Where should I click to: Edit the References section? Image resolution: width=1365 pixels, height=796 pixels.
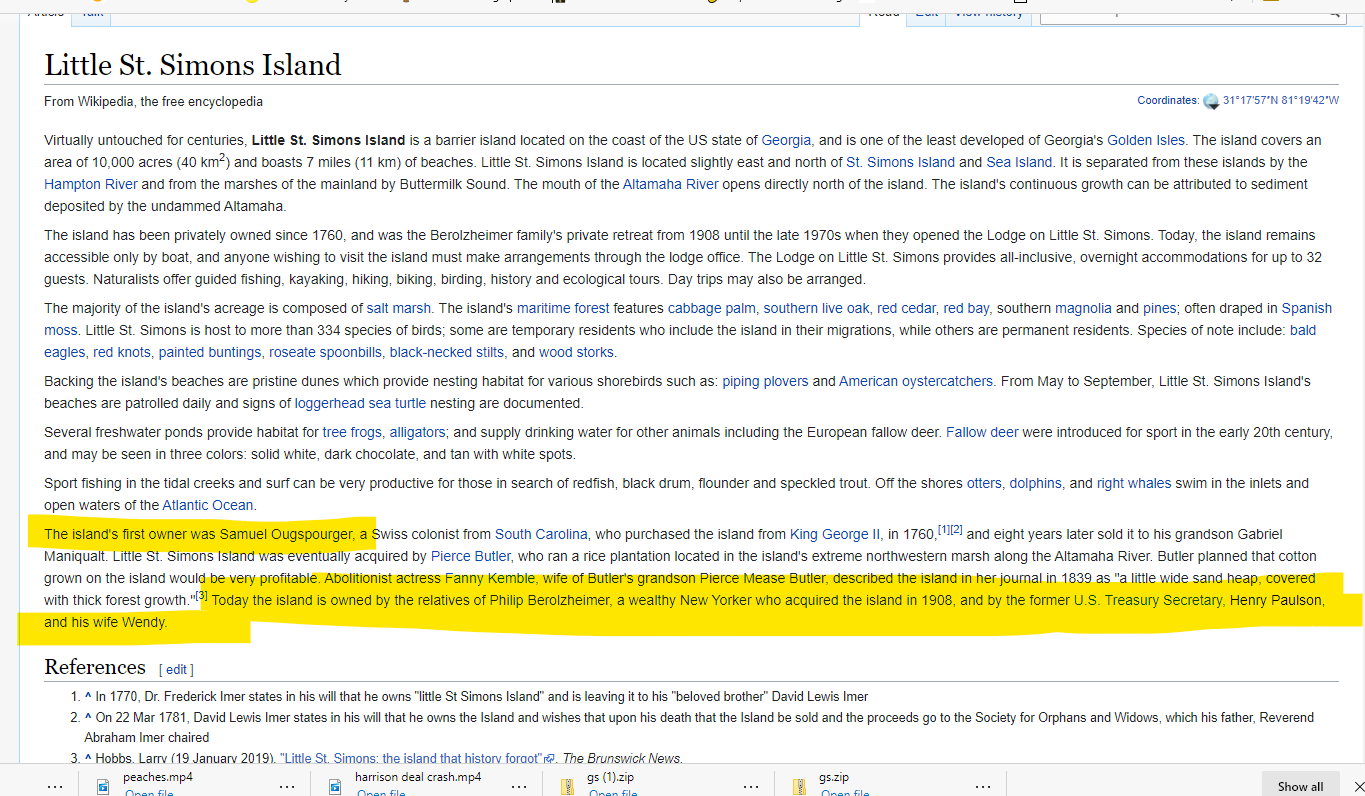(x=176, y=669)
